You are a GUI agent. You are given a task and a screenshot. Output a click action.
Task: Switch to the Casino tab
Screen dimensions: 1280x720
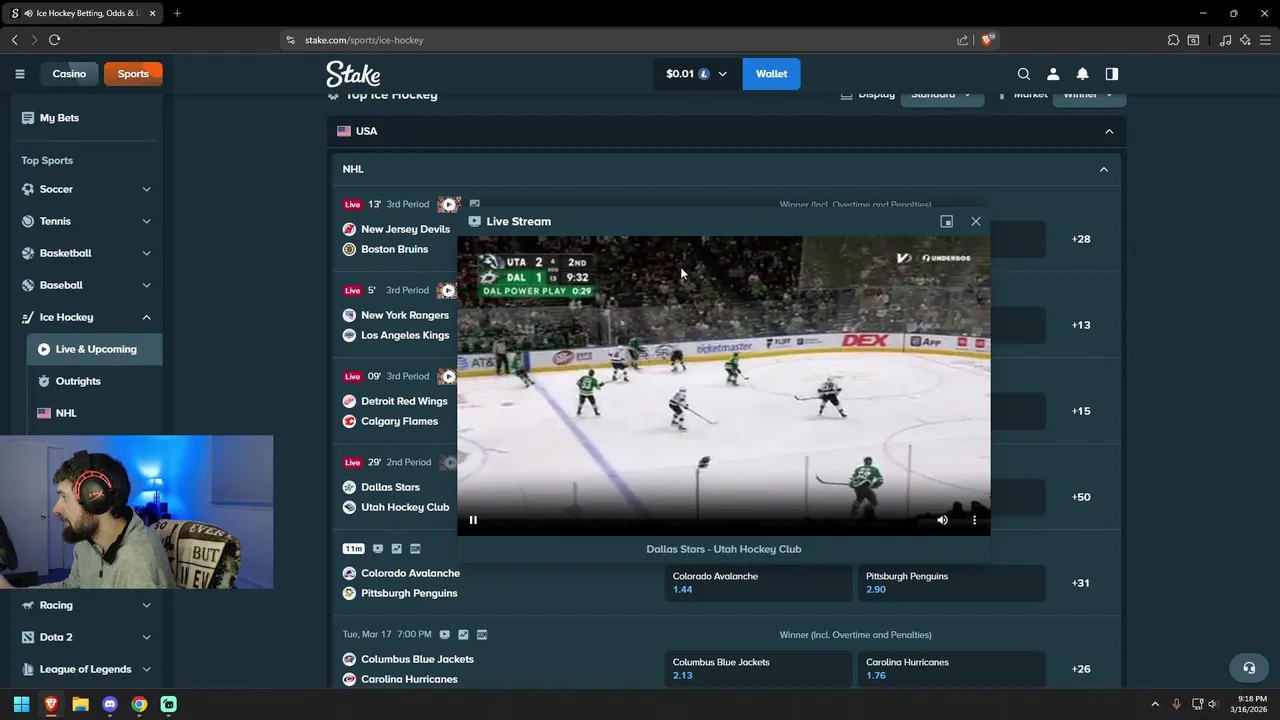point(69,74)
